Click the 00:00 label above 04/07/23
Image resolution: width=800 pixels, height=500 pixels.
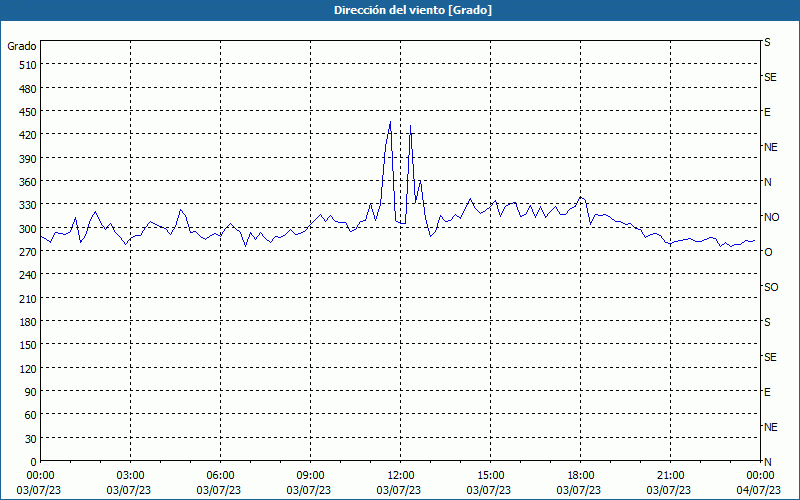coord(760,476)
